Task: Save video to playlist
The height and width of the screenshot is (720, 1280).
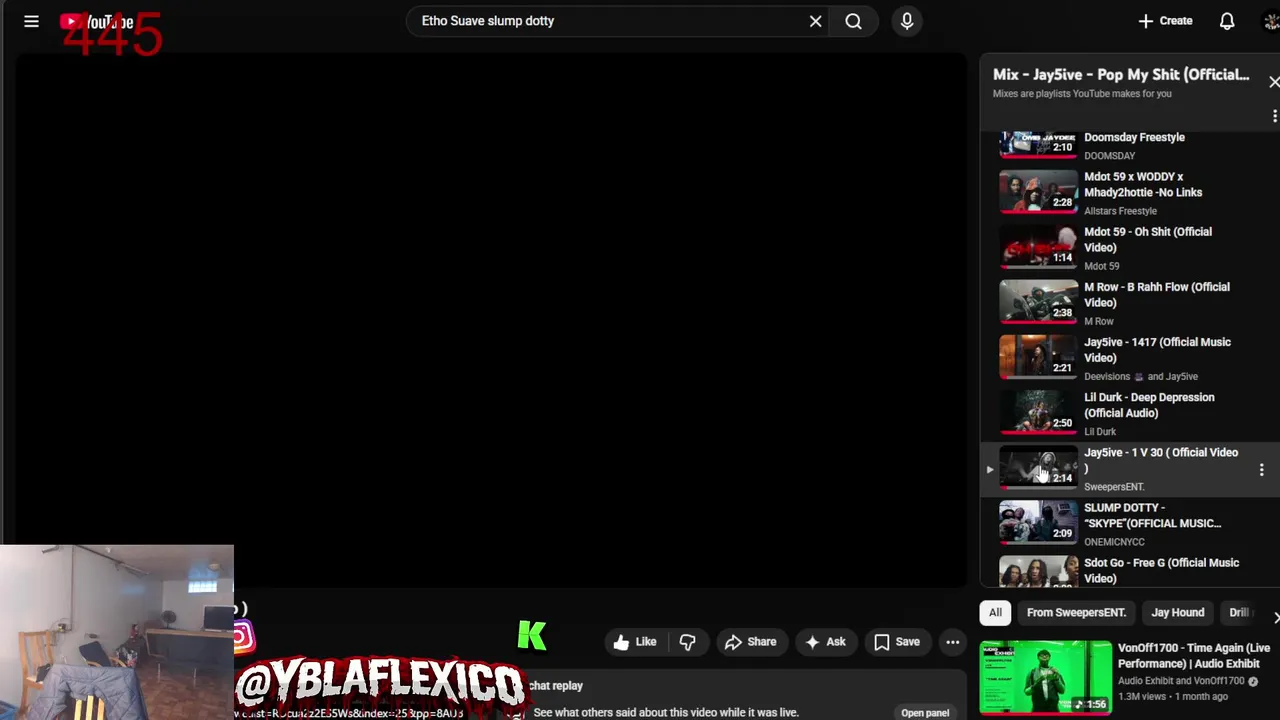Action: [897, 642]
